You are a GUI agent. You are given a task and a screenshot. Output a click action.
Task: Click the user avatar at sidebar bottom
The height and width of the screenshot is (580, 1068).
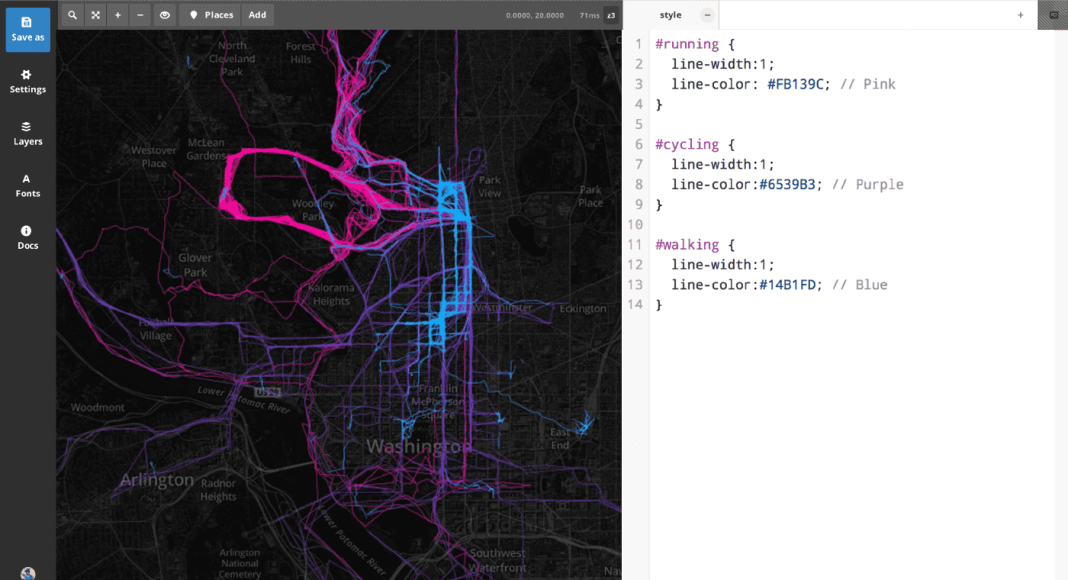(27, 573)
